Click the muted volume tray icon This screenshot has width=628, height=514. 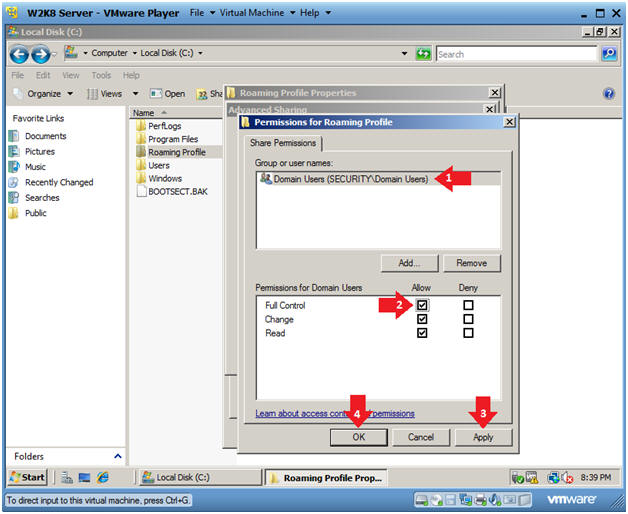(x=567, y=478)
